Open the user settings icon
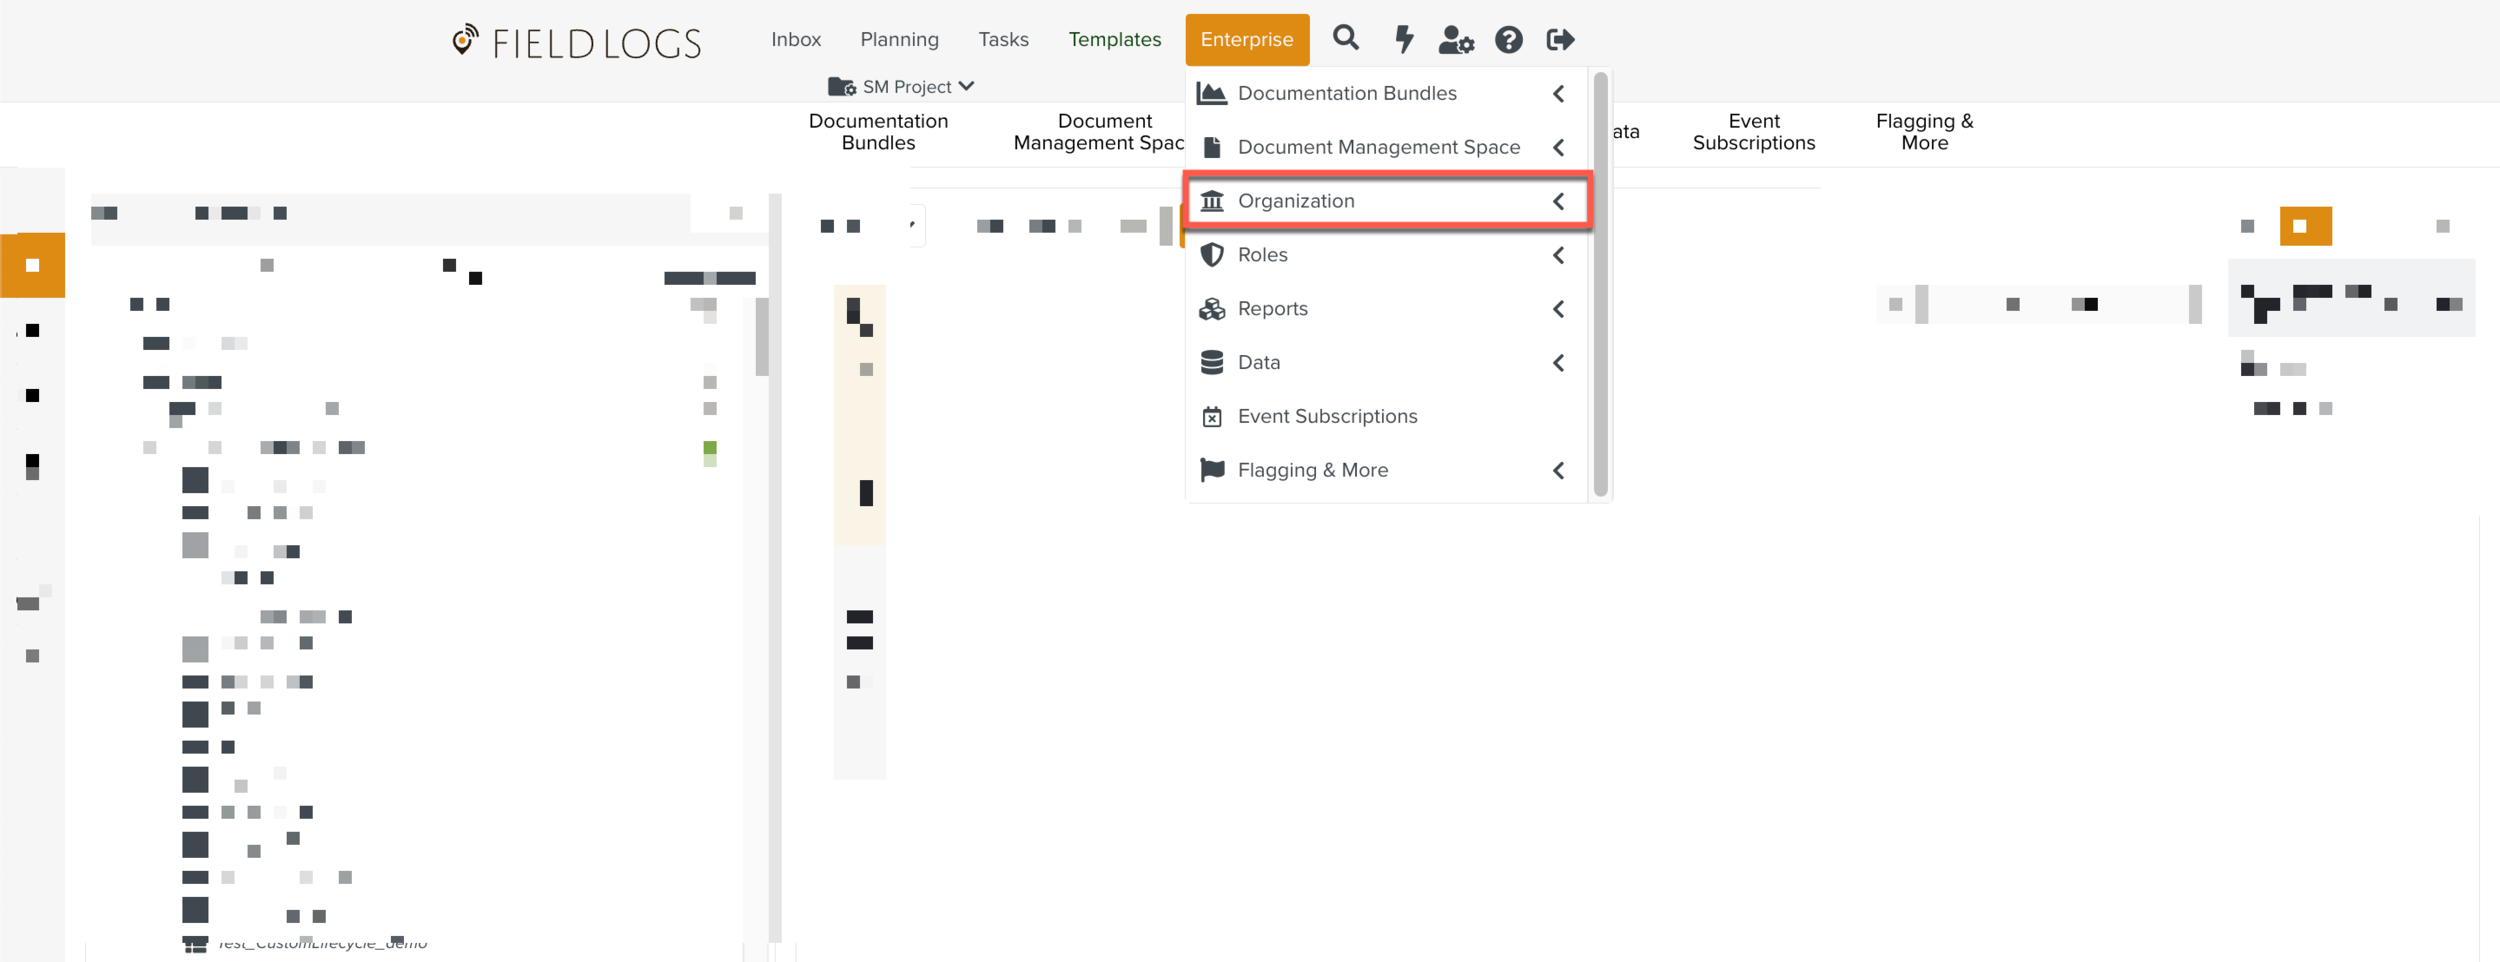Screen dimensions: 2500x962 (x=1455, y=40)
